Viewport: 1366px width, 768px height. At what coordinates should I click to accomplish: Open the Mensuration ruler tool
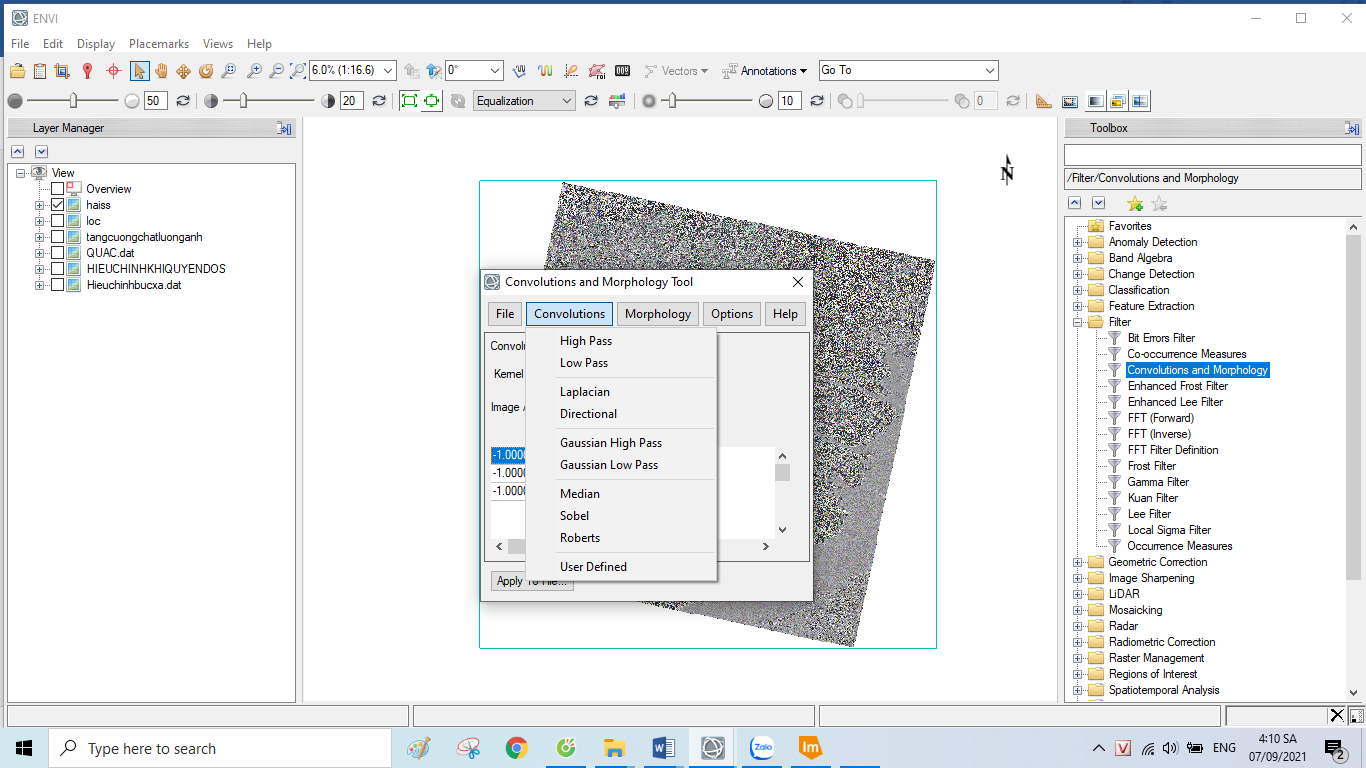click(x=1044, y=101)
